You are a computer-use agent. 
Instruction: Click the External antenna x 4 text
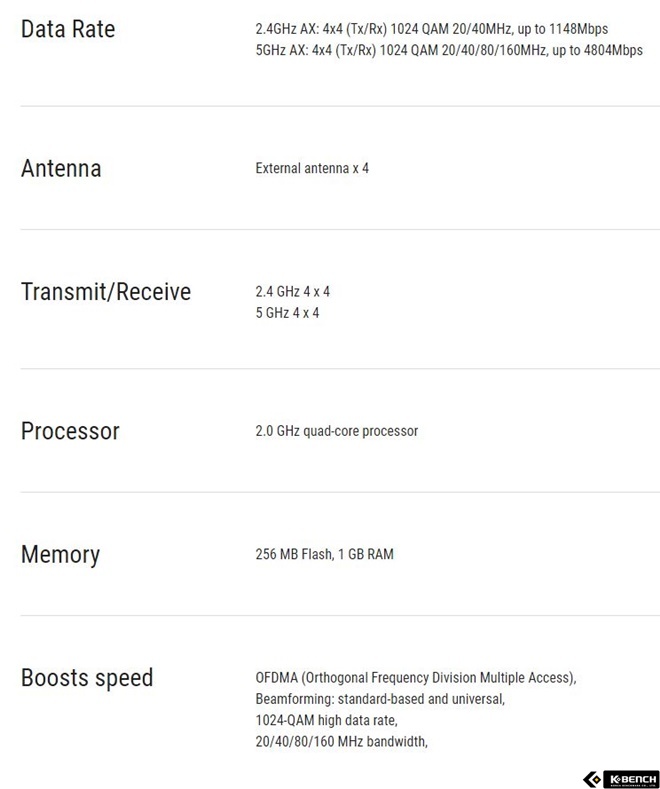[312, 168]
